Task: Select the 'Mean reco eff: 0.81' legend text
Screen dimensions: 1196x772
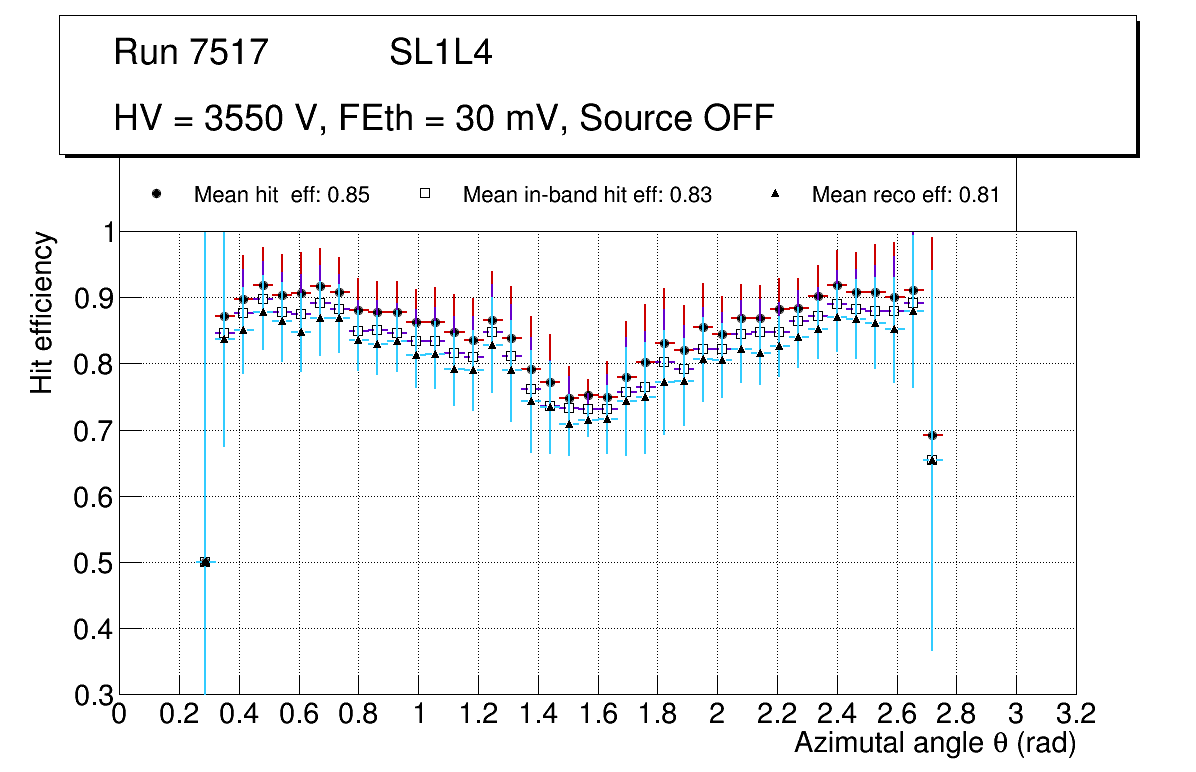Action: [x=905, y=195]
